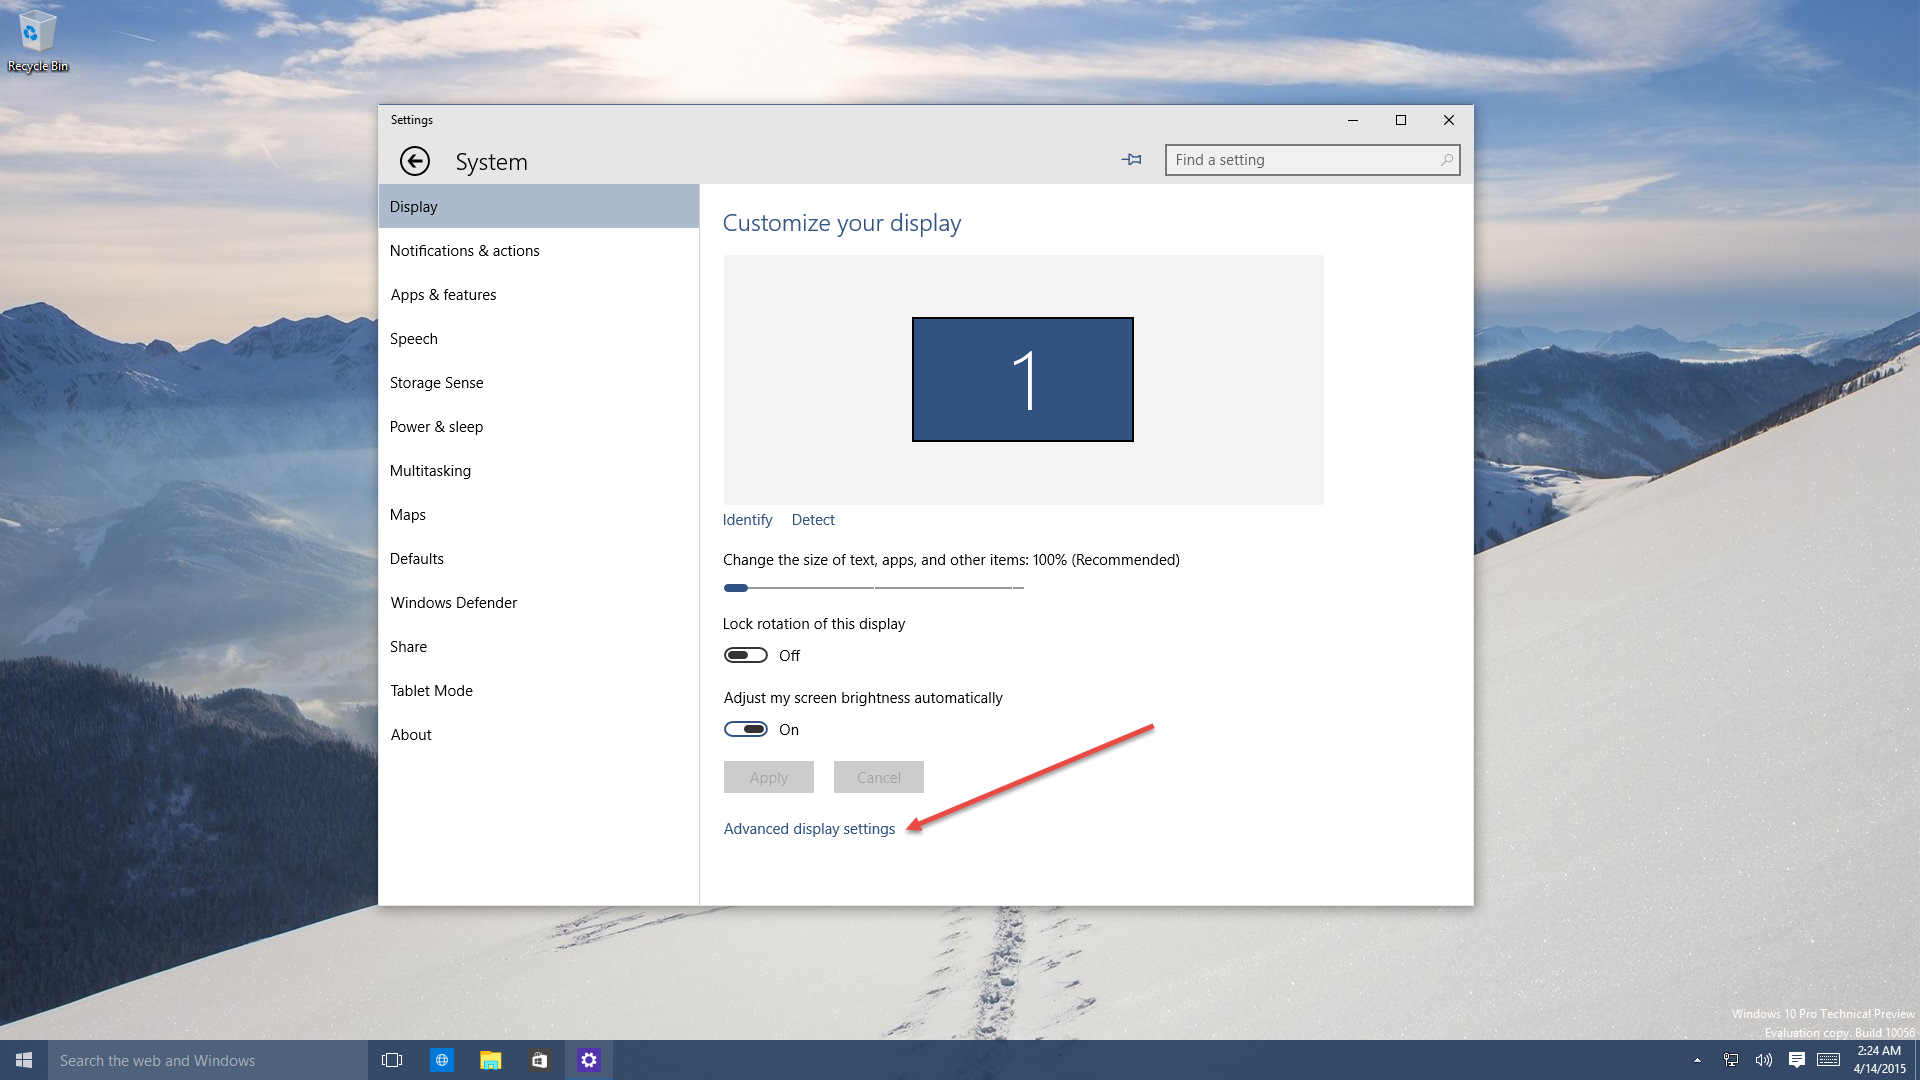Open the Power & sleep section
The image size is (1920, 1080).
click(436, 426)
